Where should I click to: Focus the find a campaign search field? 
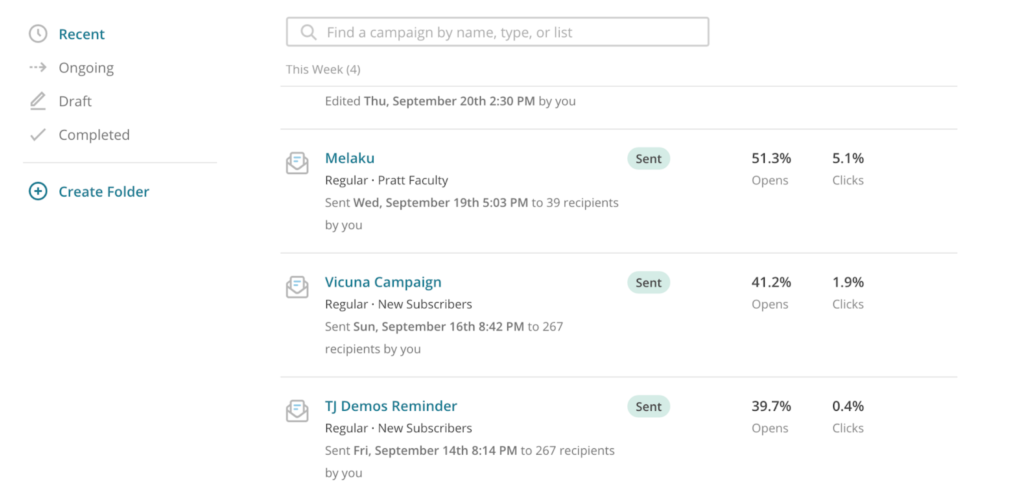pos(498,32)
